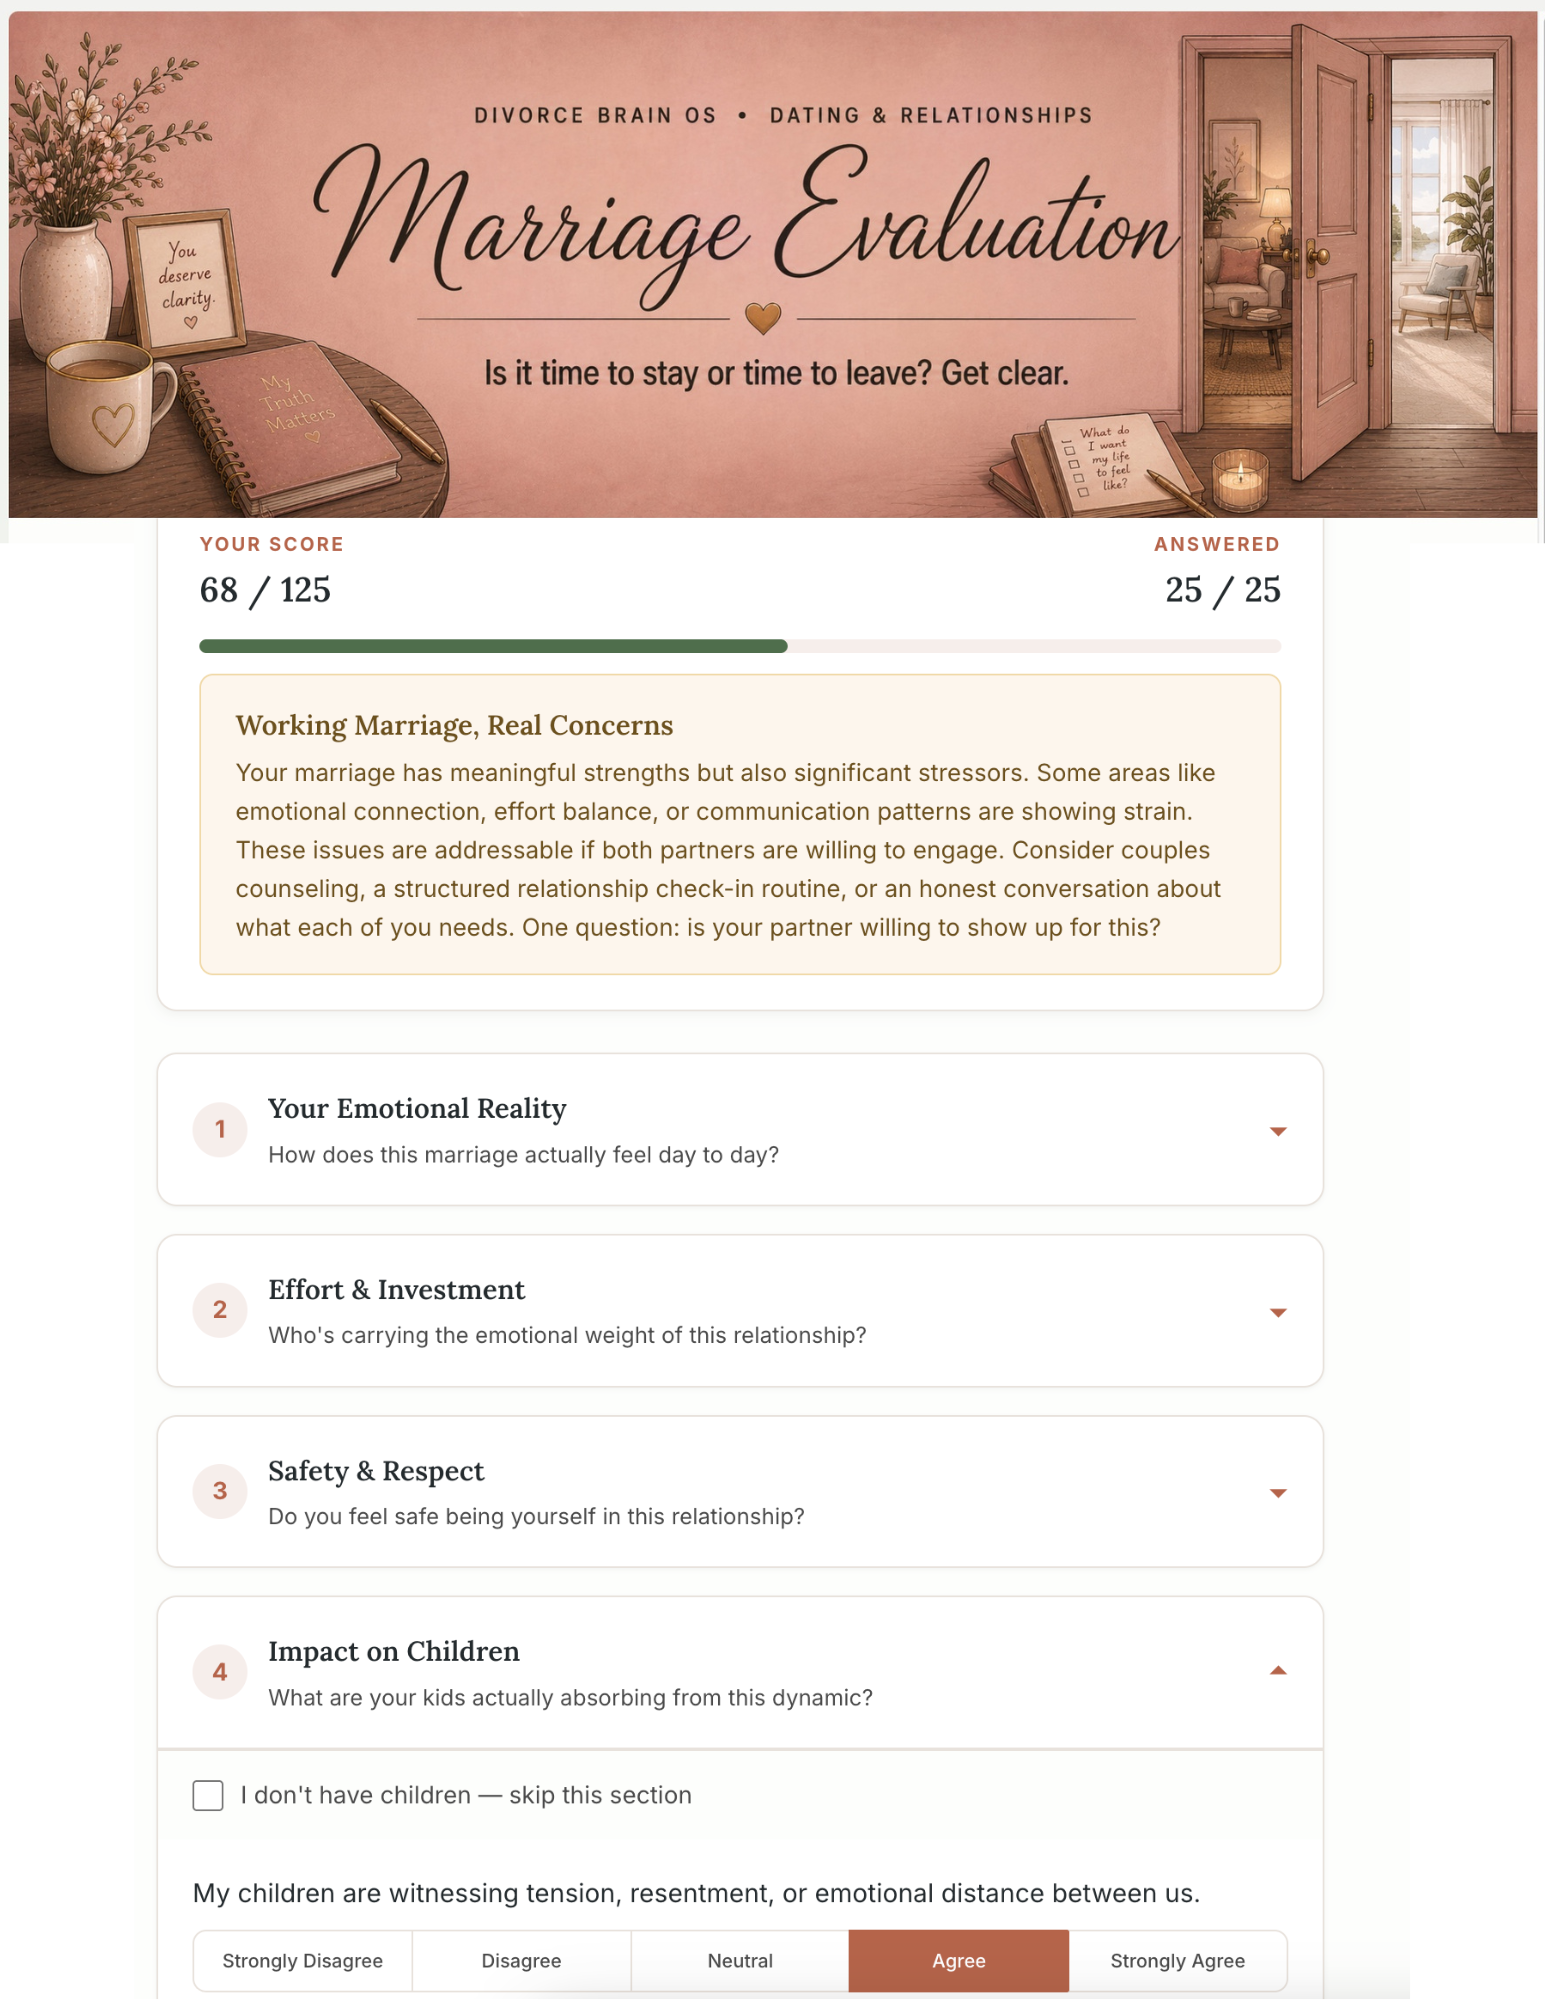Click 'What are your kids actually absorbing' subtitle
Image resolution: width=1545 pixels, height=2000 pixels.
570,1698
